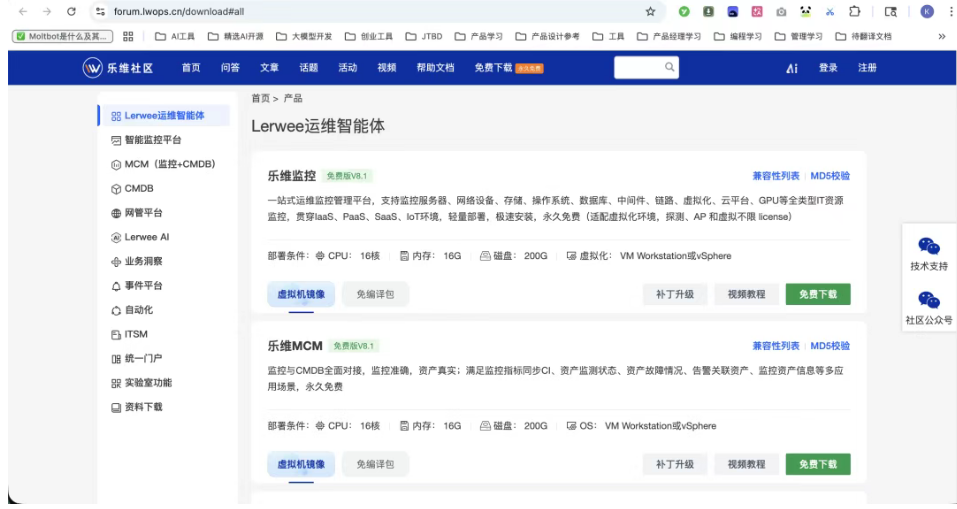Viewport: 957px width, 509px height.
Task: Open 事件平台 bell icon in sidebar
Action: click(x=116, y=286)
